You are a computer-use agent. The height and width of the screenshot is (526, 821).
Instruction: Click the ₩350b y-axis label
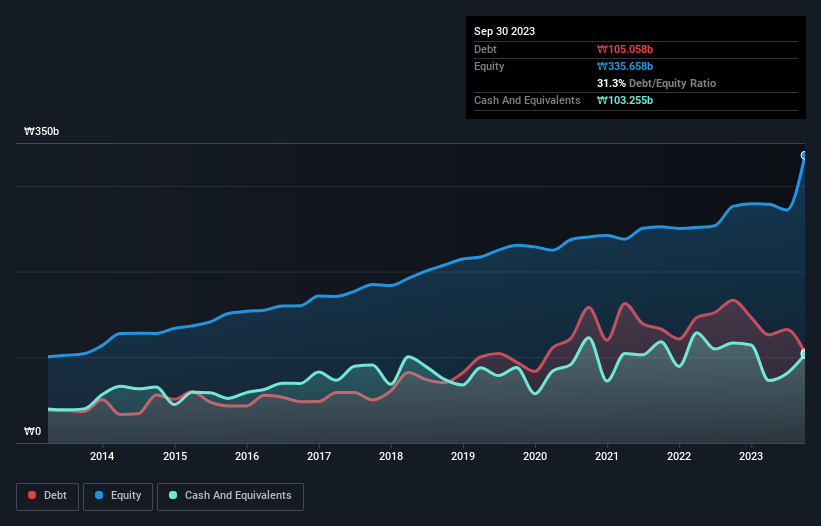(x=41, y=131)
